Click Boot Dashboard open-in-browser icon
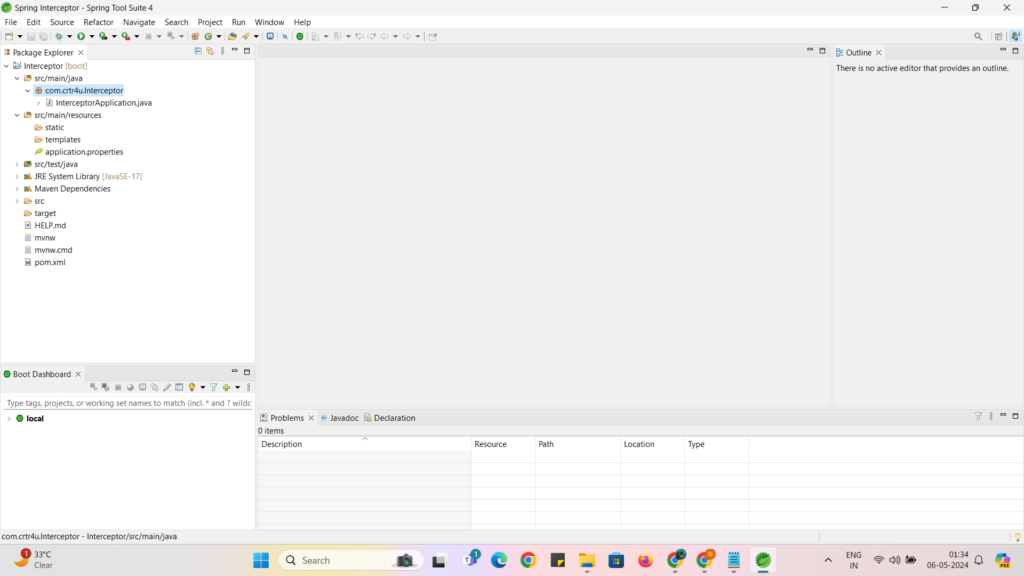 pyautogui.click(x=130, y=387)
